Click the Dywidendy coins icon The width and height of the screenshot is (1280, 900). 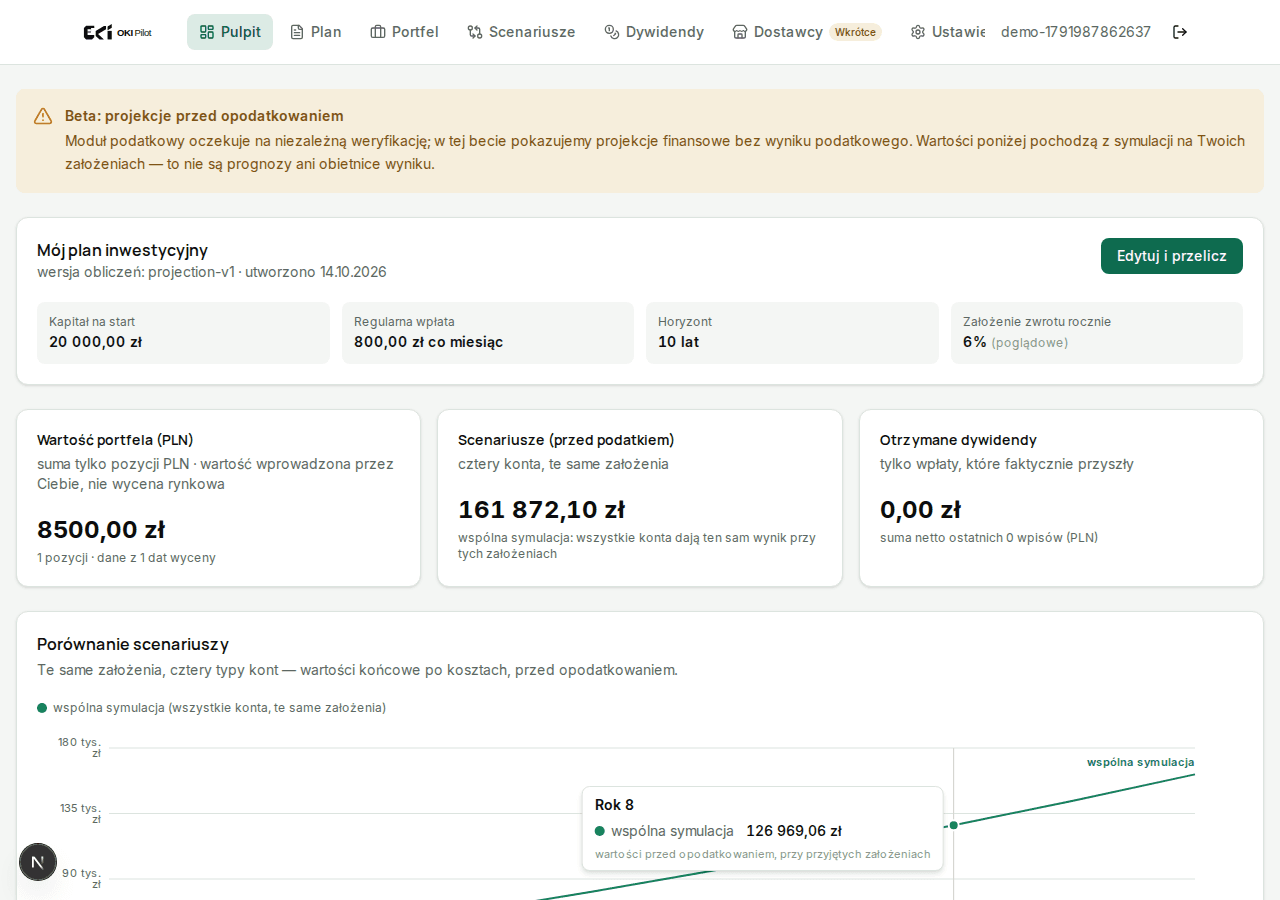tap(612, 32)
